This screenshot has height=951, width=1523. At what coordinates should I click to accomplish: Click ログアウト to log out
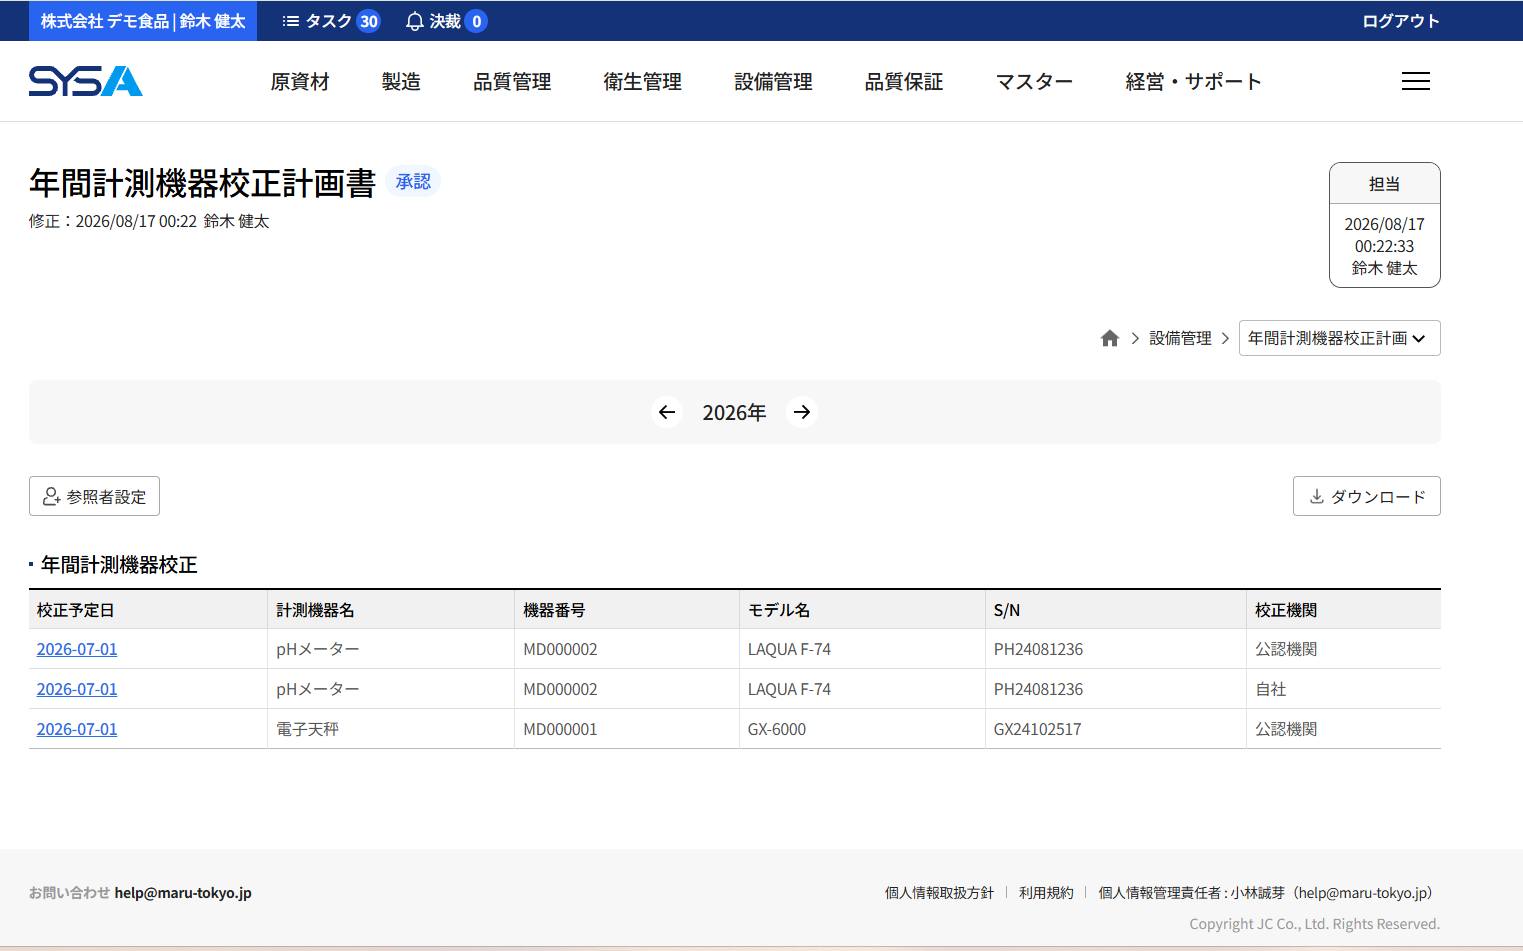(1401, 21)
